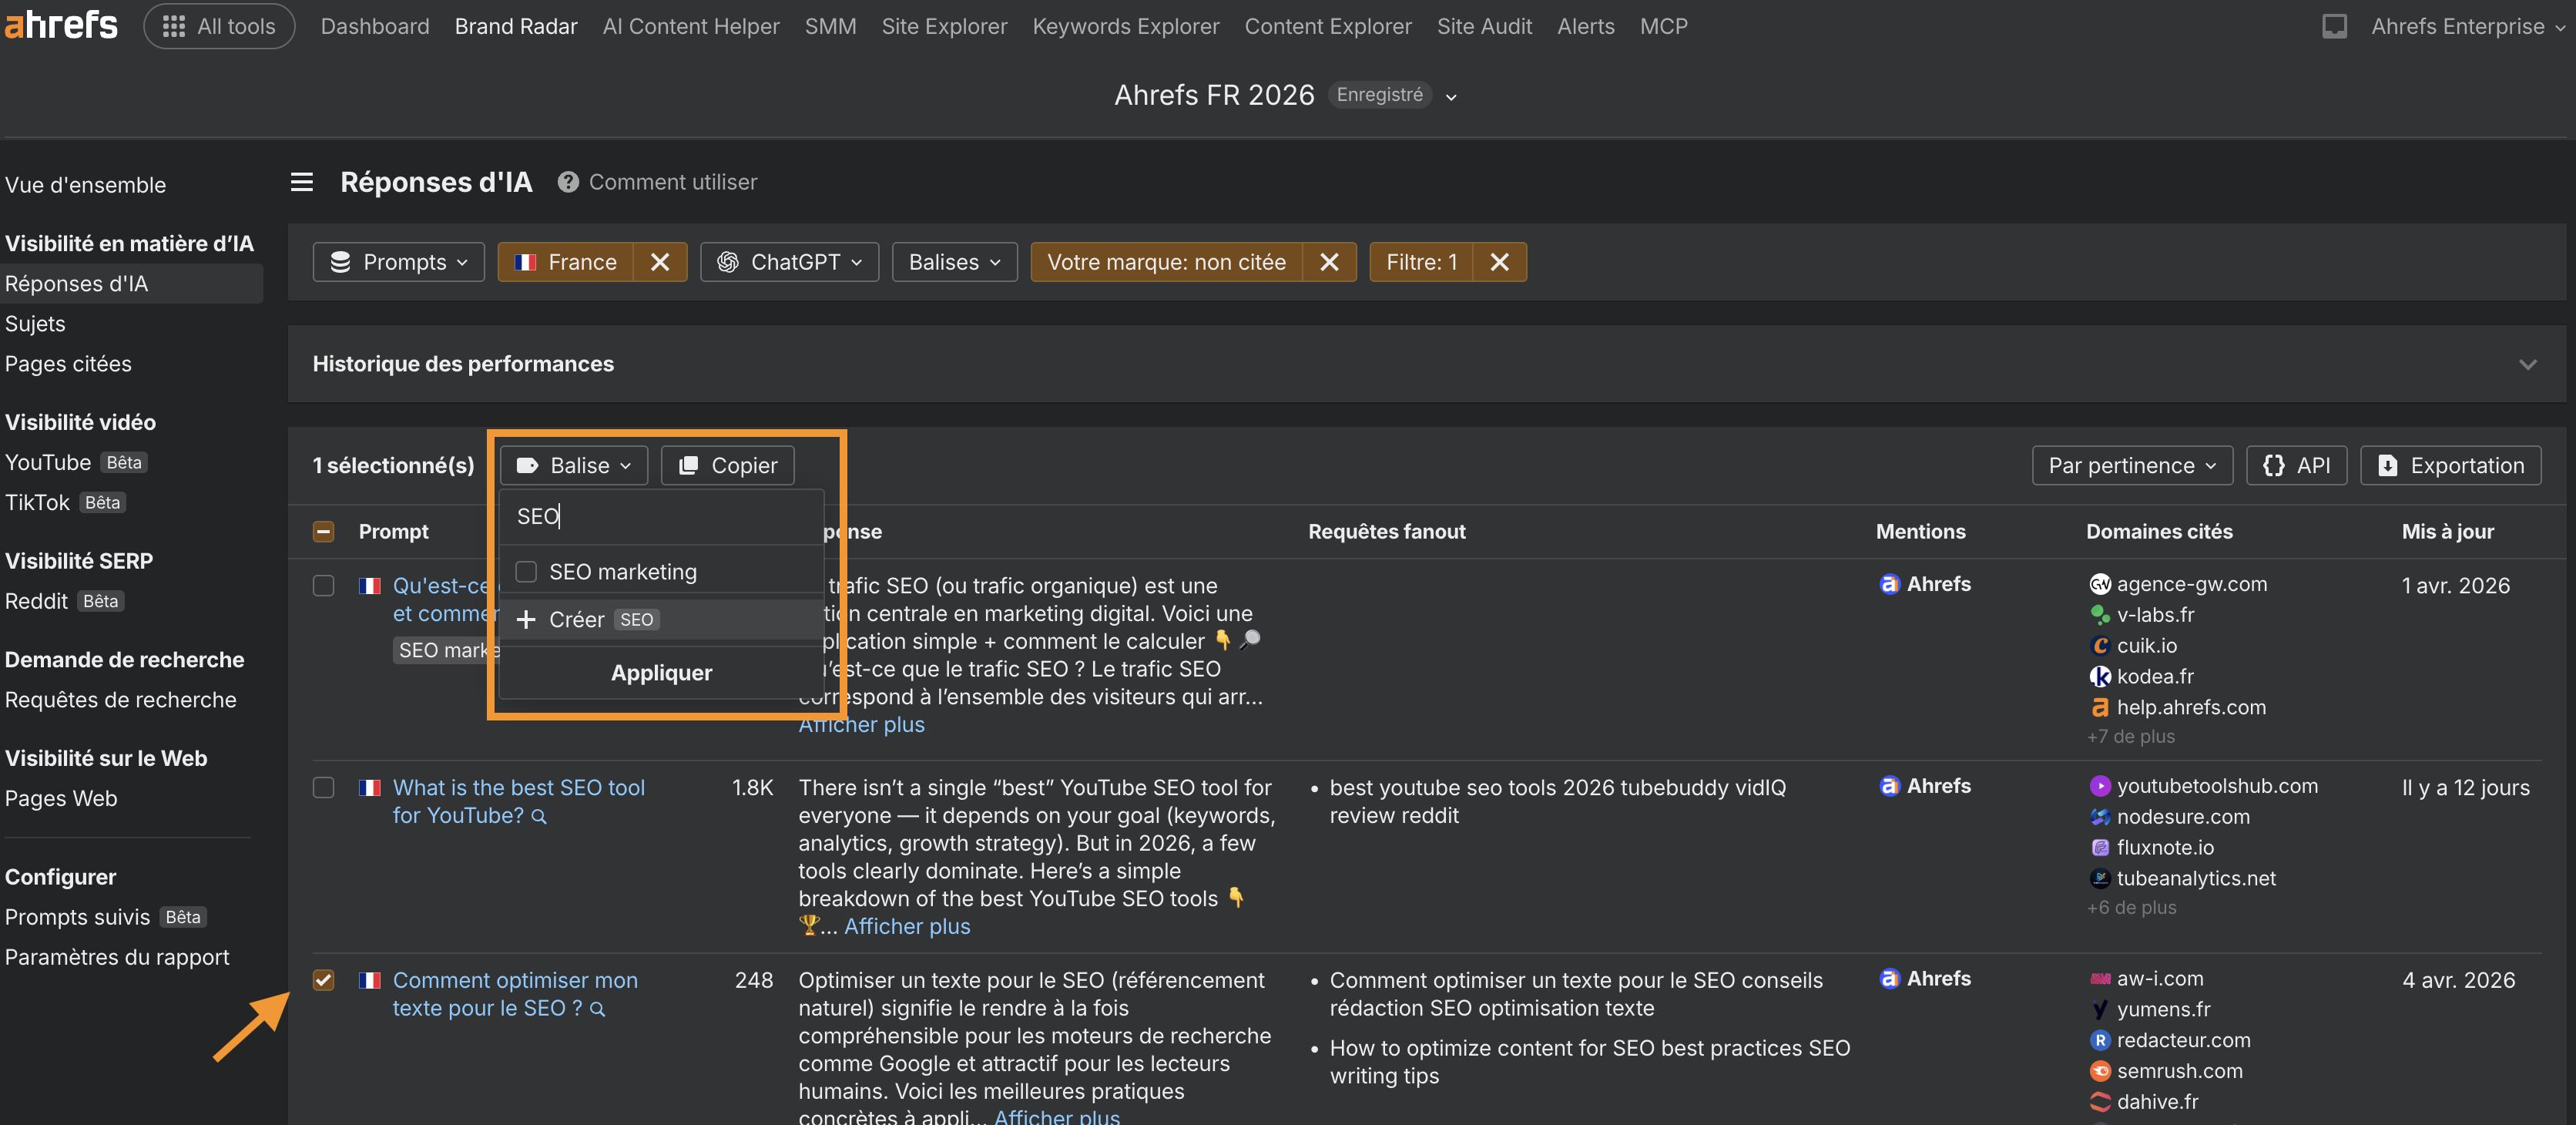The height and width of the screenshot is (1125, 2576).
Task: Open AI Content Helper
Action: tap(691, 26)
